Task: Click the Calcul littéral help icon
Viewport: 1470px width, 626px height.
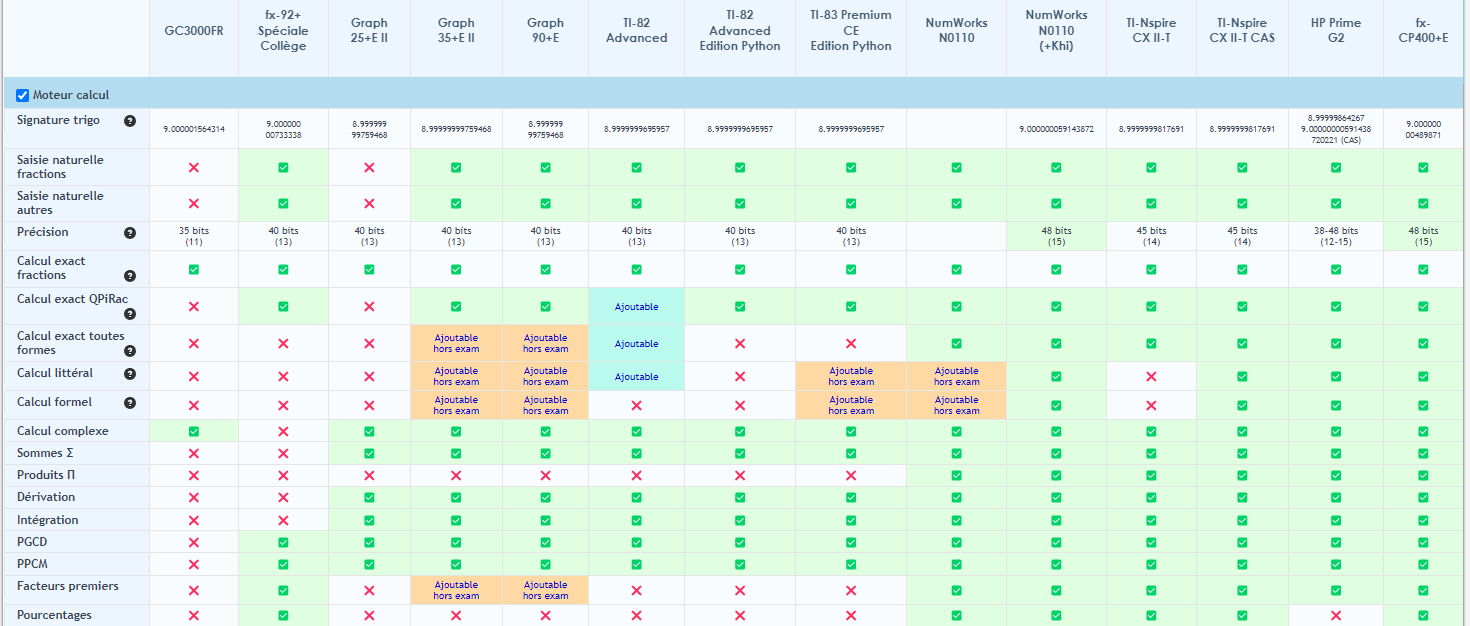Action: point(130,374)
